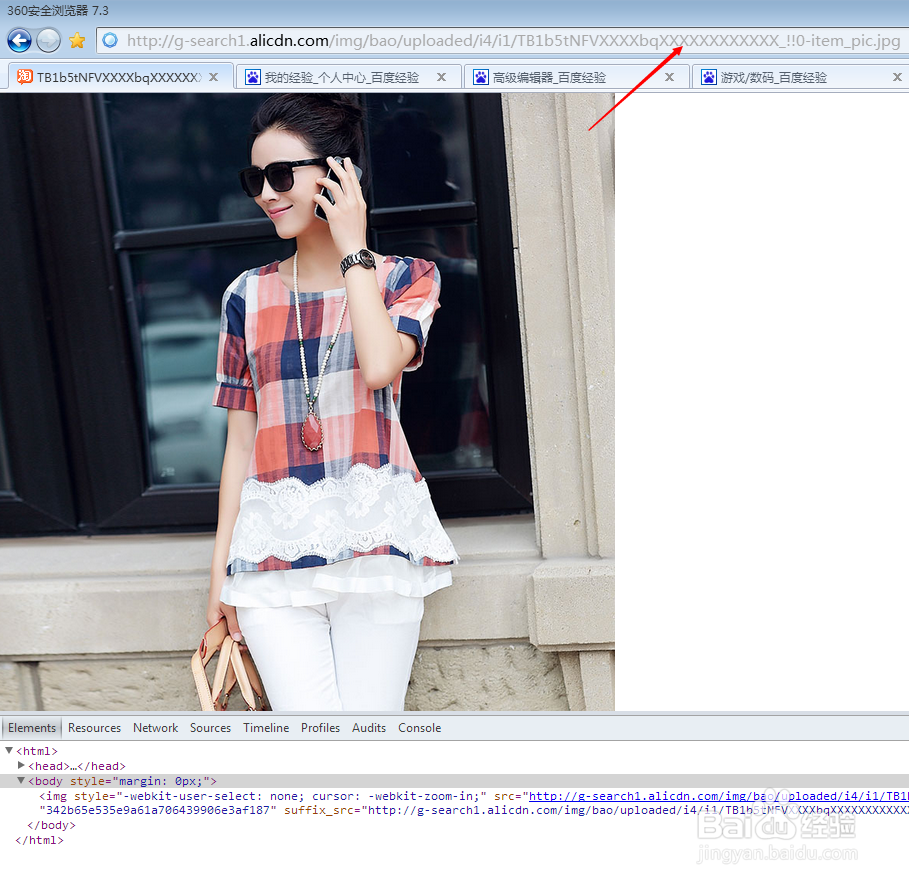Open the Timeline devtools panel

(266, 728)
